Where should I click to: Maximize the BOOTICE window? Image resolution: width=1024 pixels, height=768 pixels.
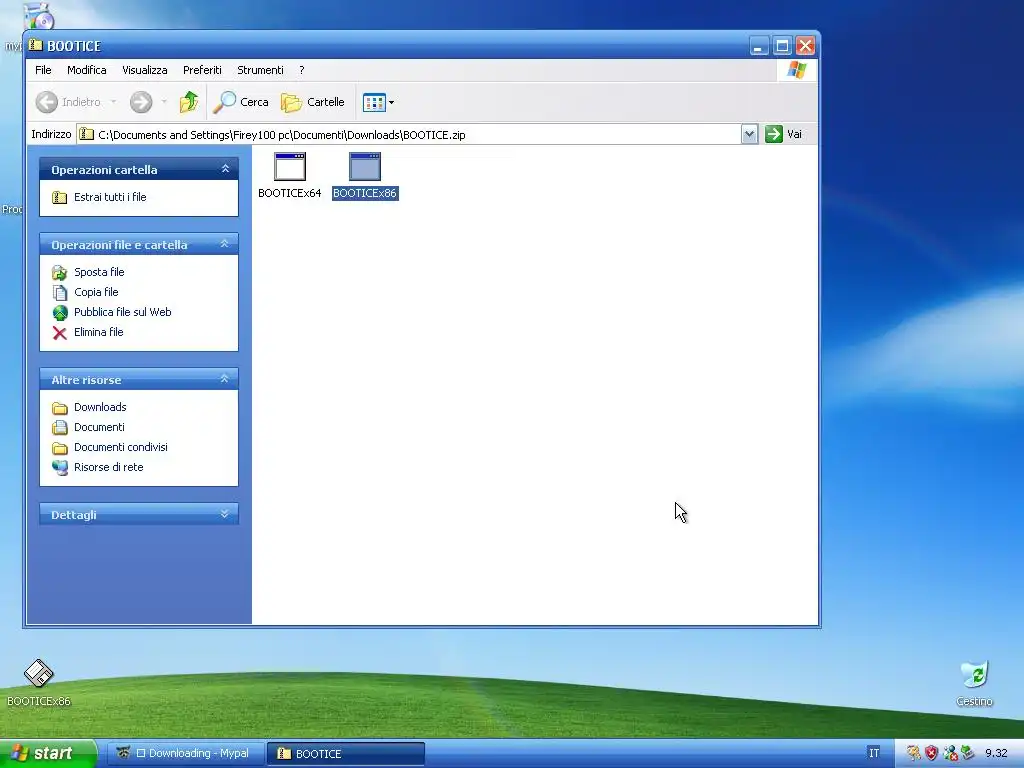pyautogui.click(x=782, y=46)
